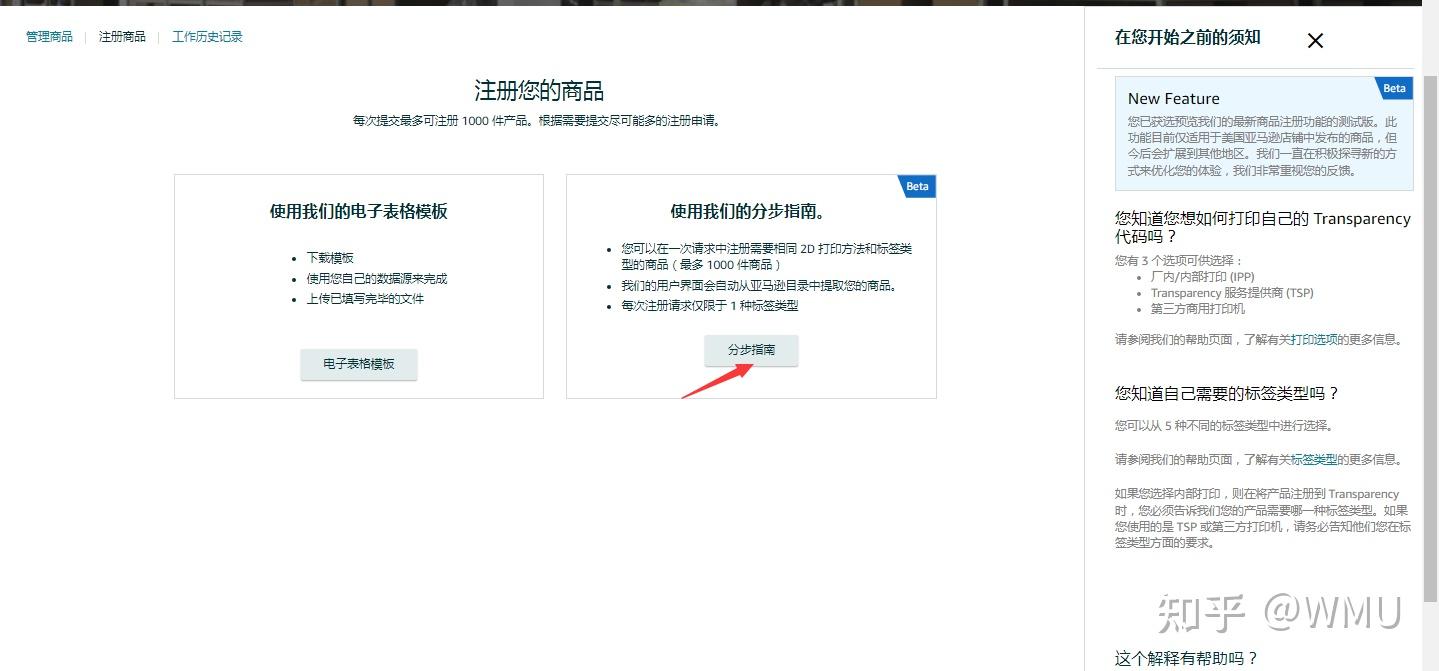The image size is (1439, 671).
Task: Switch to the 注册商品 section
Action: [x=121, y=36]
